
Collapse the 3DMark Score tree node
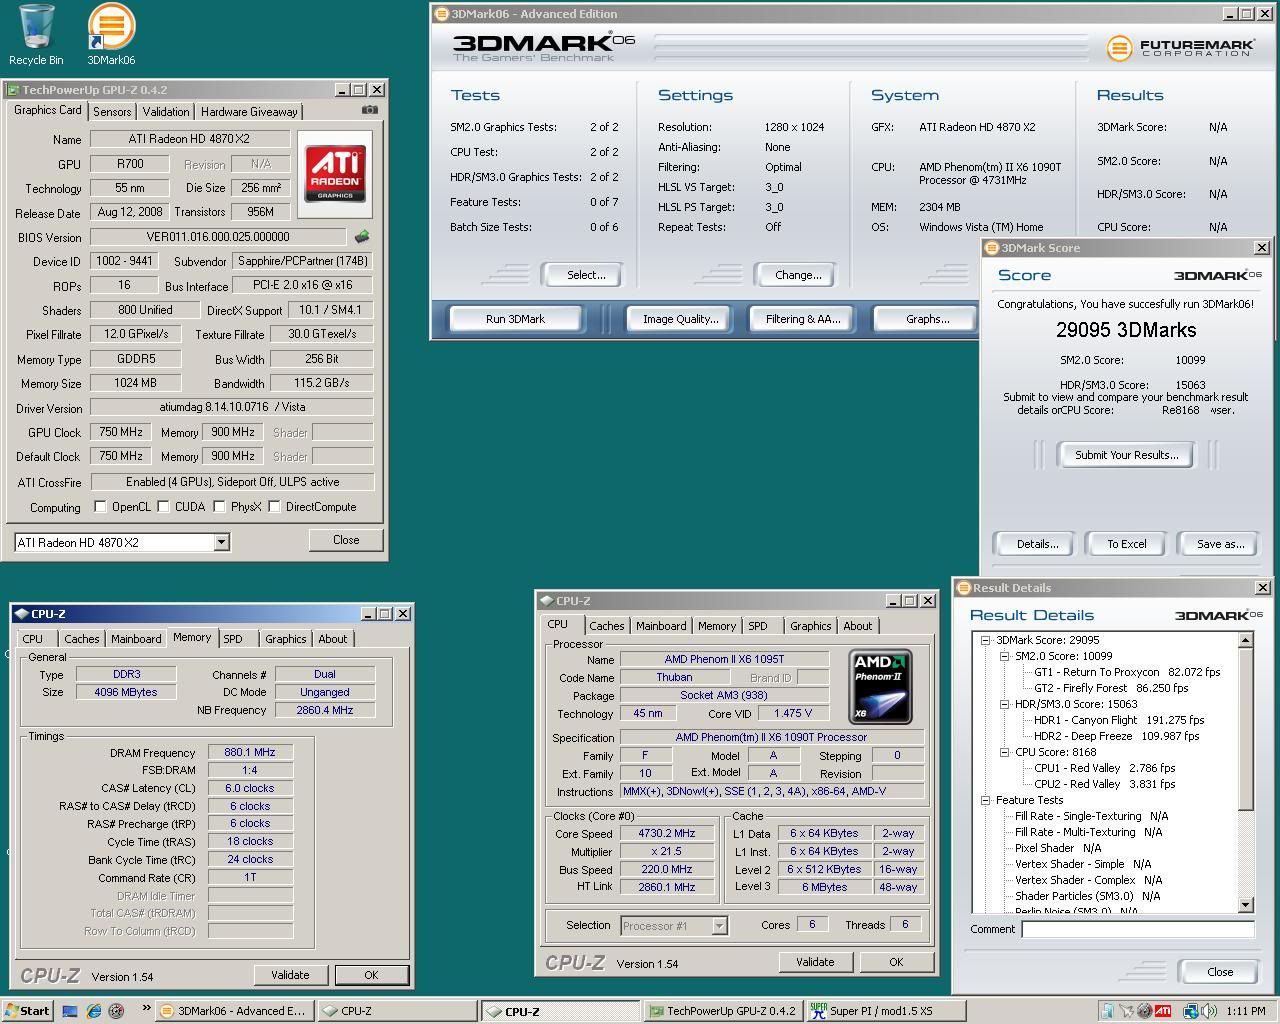(x=985, y=640)
